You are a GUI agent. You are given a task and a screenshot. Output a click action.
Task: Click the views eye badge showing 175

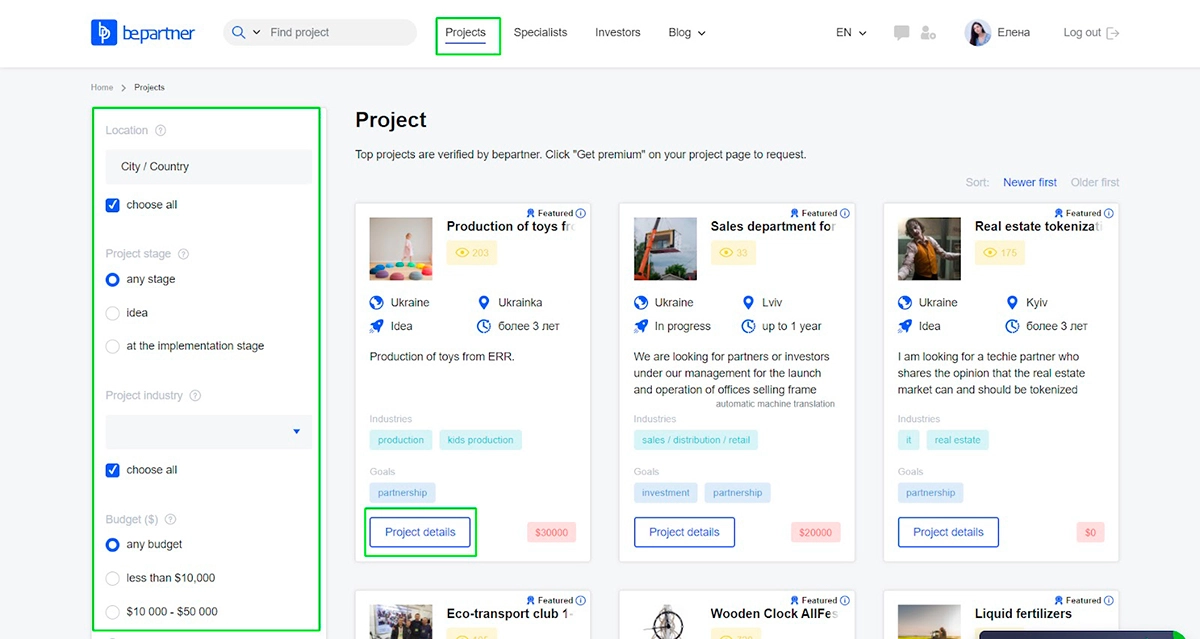point(1000,253)
